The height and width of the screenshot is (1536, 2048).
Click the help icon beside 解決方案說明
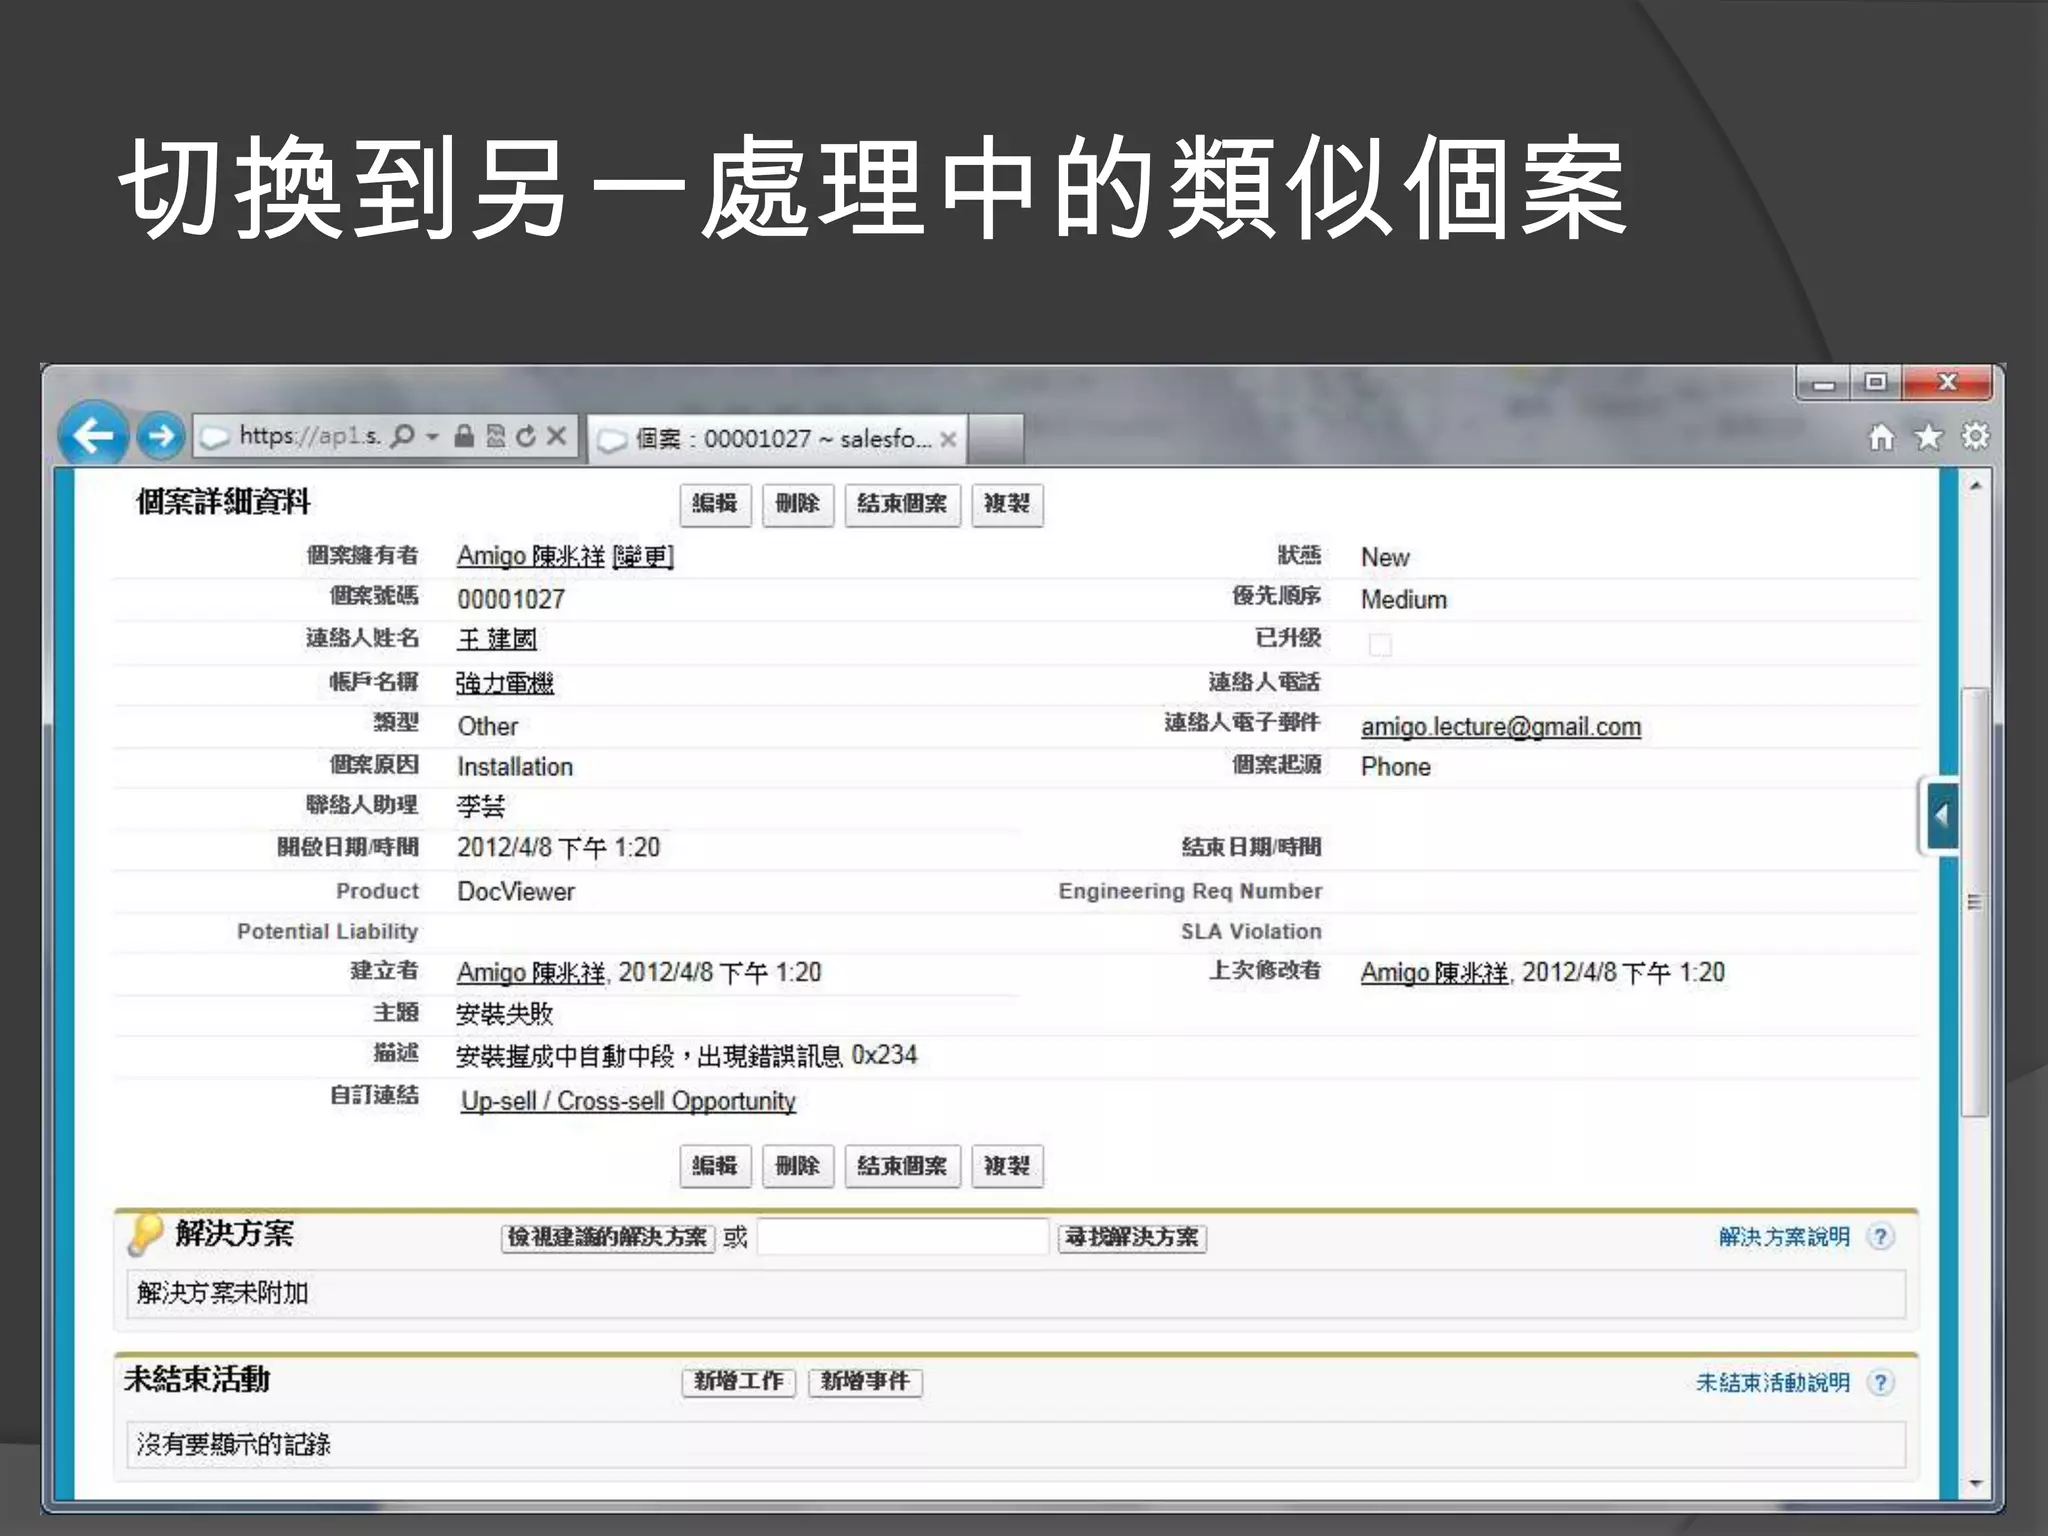pyautogui.click(x=1880, y=1237)
